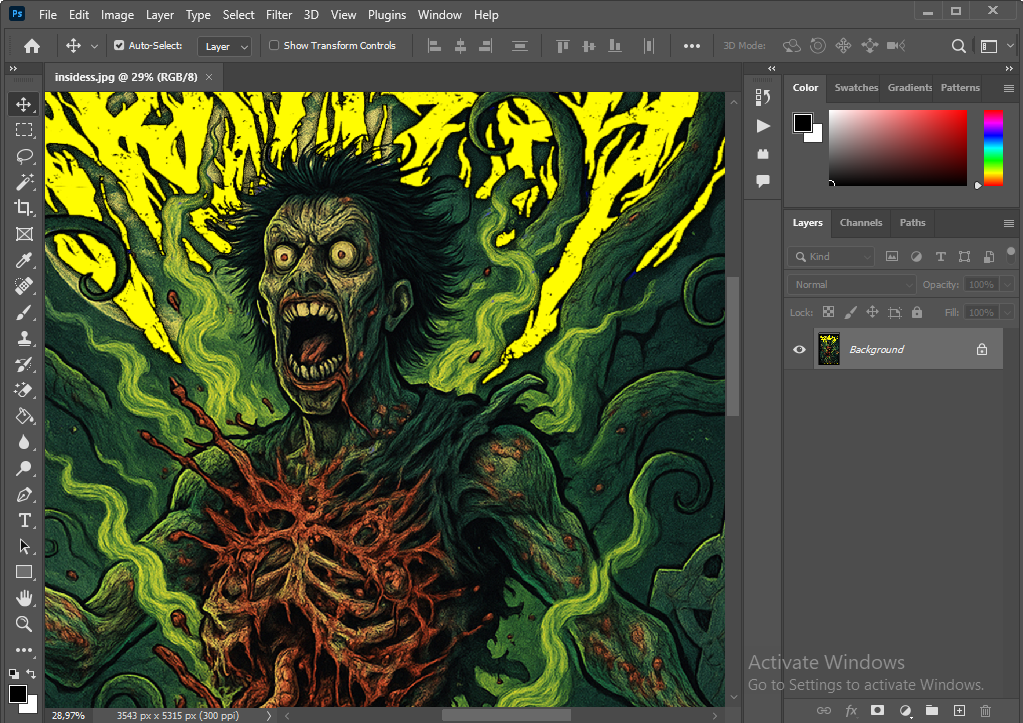Disable the Auto-Select checkbox
This screenshot has width=1023, height=723.
(120, 46)
